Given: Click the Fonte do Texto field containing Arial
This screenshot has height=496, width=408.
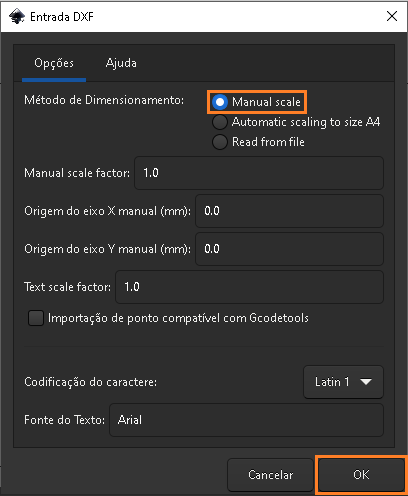Looking at the screenshot, I should 246,420.
